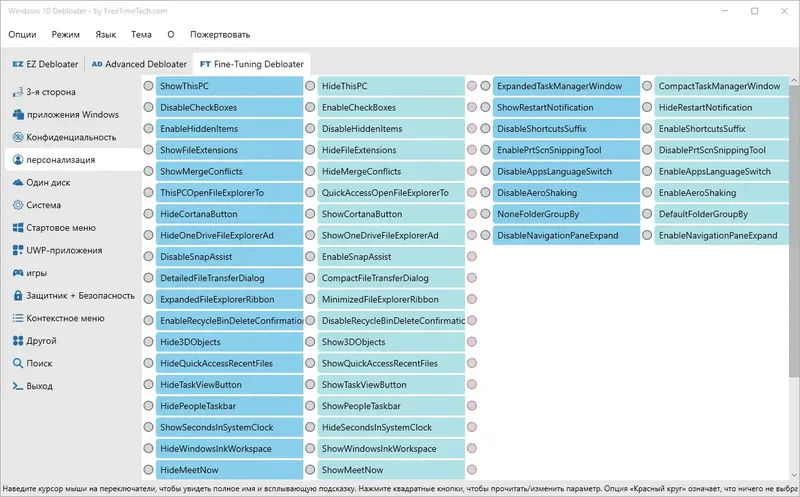Select the игры gamepad icon
Image resolution: width=800 pixels, height=497 pixels.
click(18, 273)
